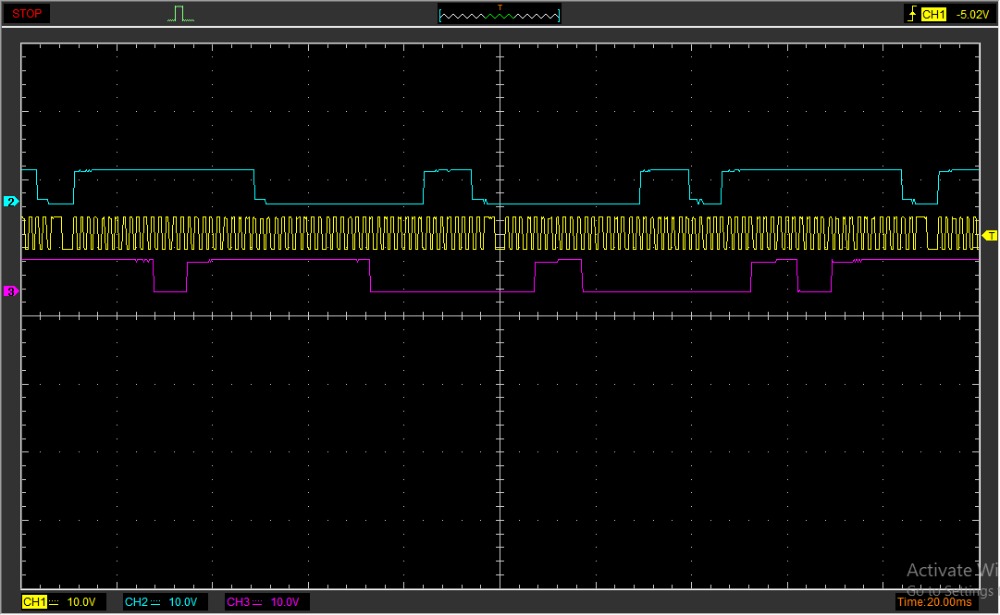1000x615 pixels.
Task: Open CH2 10.0V volts-per-division setting
Action: tap(183, 602)
